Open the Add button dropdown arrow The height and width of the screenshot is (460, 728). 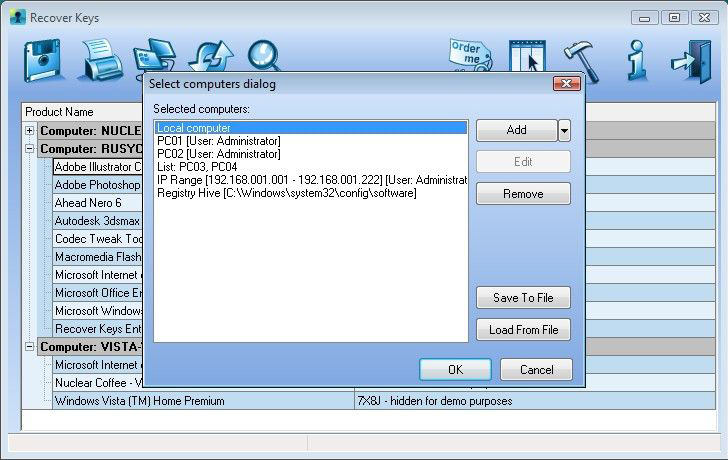[564, 130]
